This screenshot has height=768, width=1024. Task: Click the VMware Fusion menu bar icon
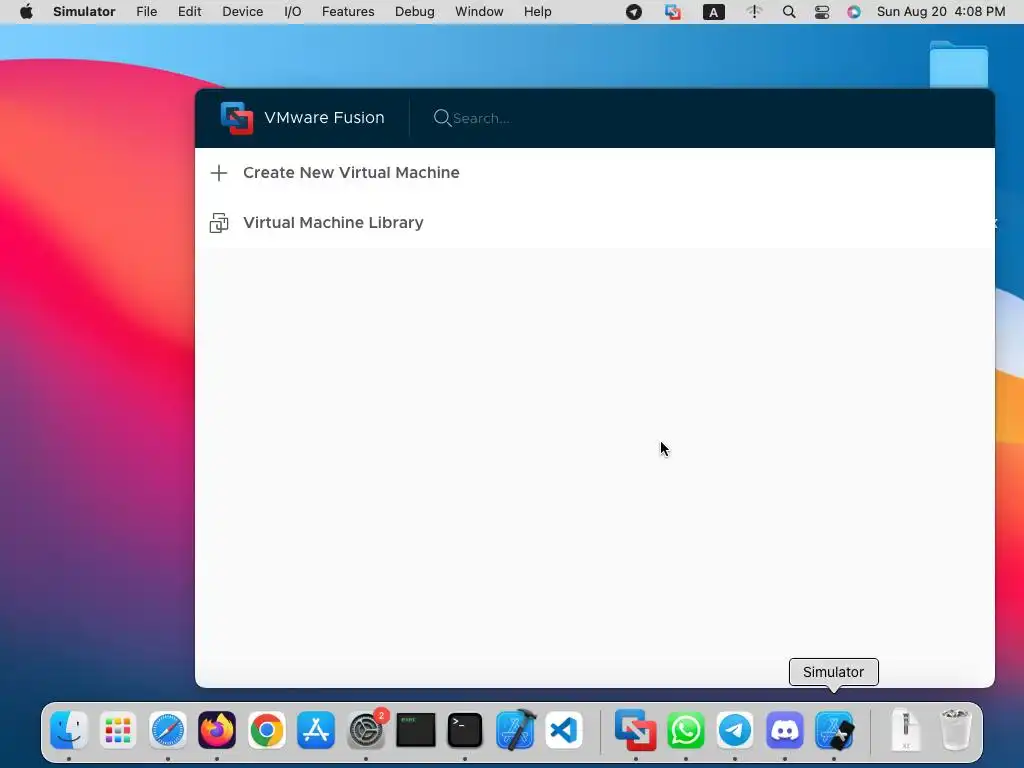click(673, 12)
